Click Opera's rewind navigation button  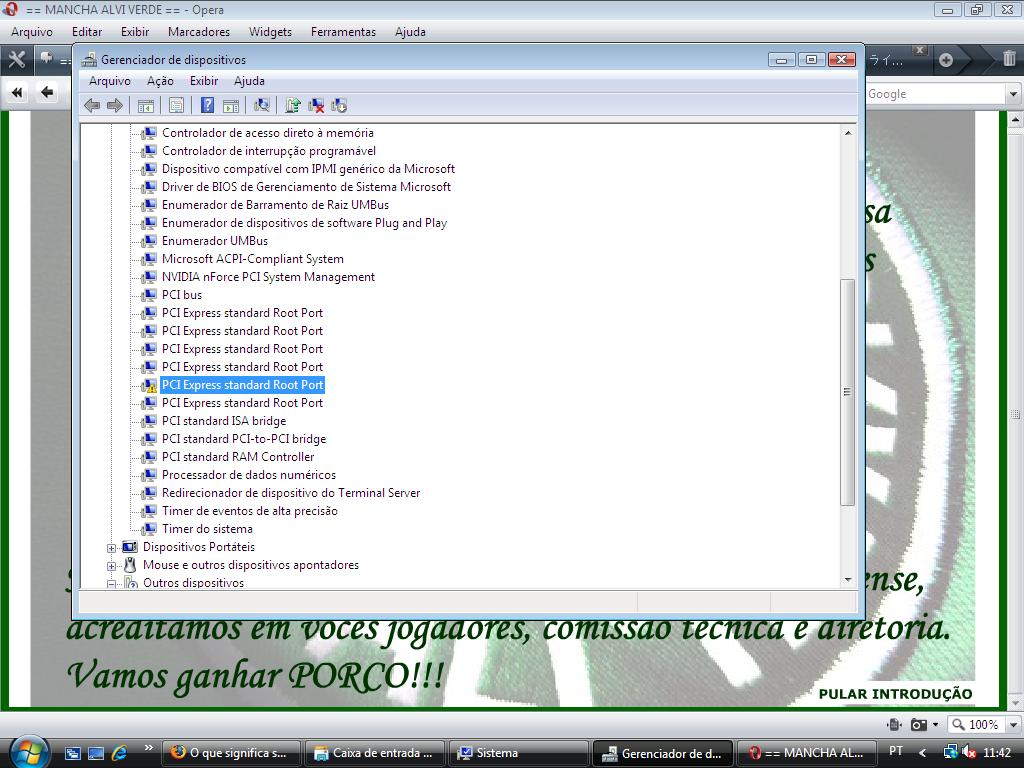point(17,93)
